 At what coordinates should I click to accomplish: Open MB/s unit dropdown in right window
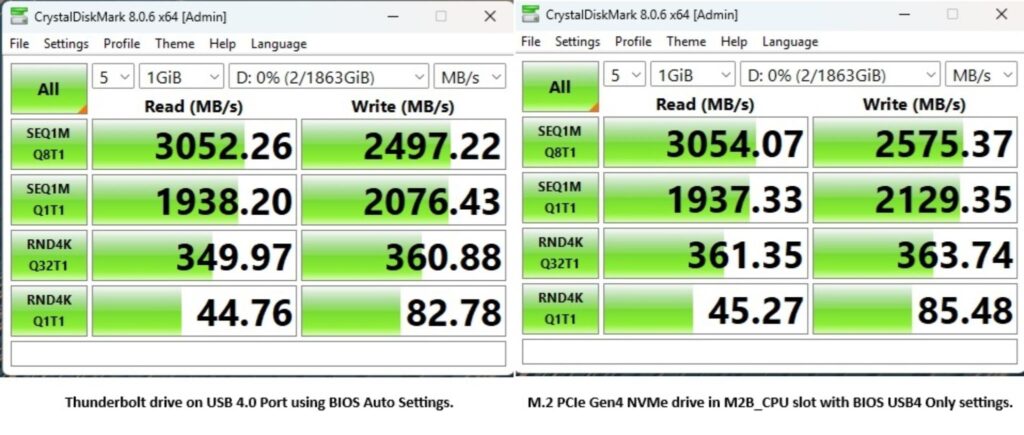981,75
